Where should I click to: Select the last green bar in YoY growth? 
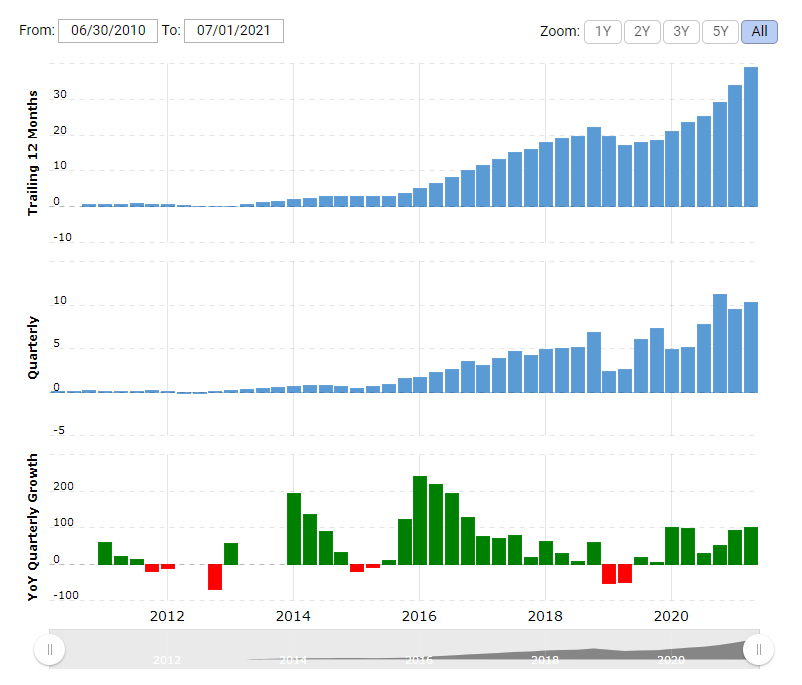point(750,545)
